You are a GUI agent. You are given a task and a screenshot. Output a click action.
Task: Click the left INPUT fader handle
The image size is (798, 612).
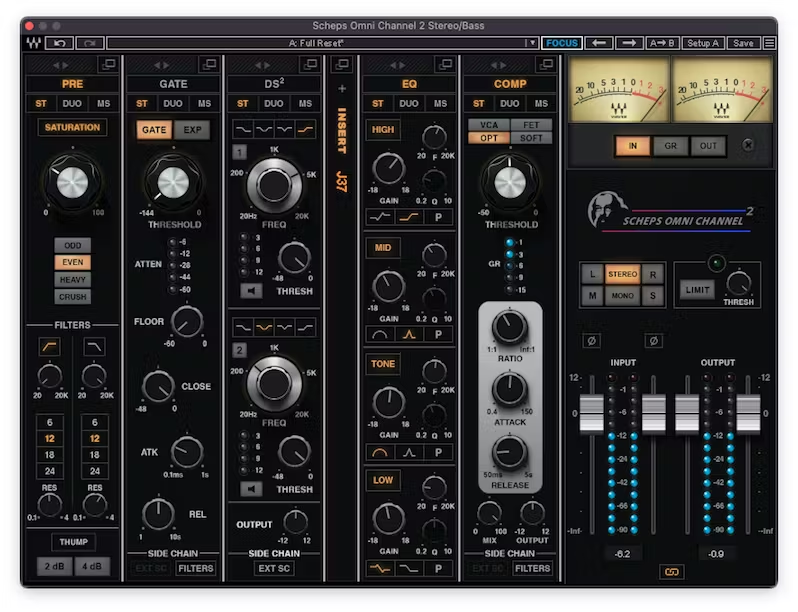pyautogui.click(x=591, y=414)
